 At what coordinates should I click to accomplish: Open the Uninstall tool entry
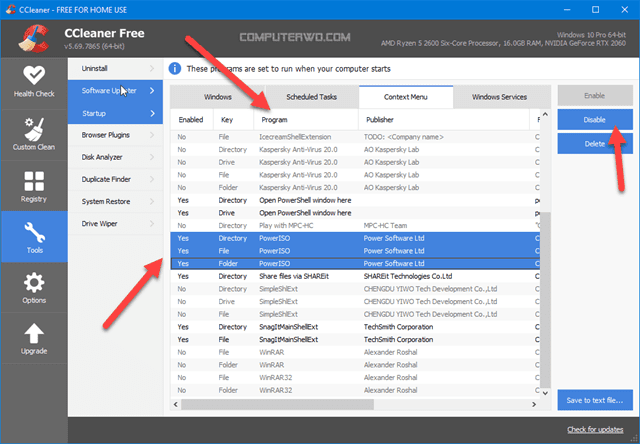point(115,69)
